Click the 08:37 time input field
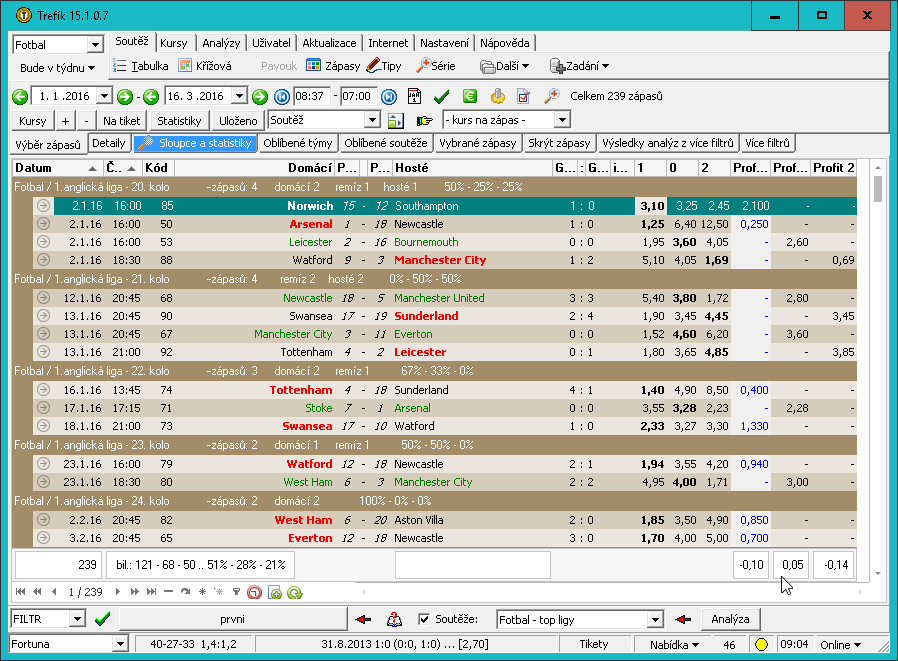 (x=311, y=96)
